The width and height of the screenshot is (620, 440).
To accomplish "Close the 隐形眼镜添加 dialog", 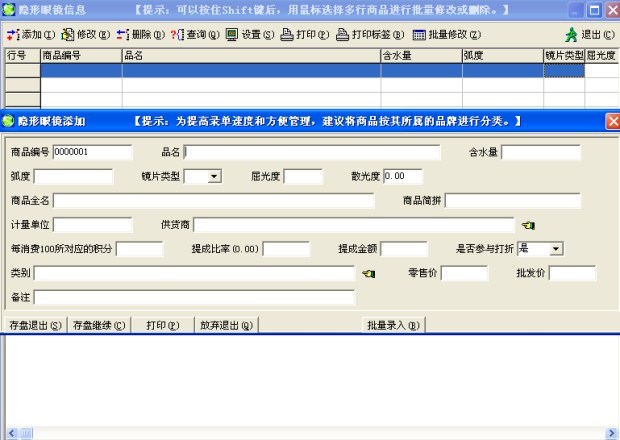I will [x=612, y=121].
